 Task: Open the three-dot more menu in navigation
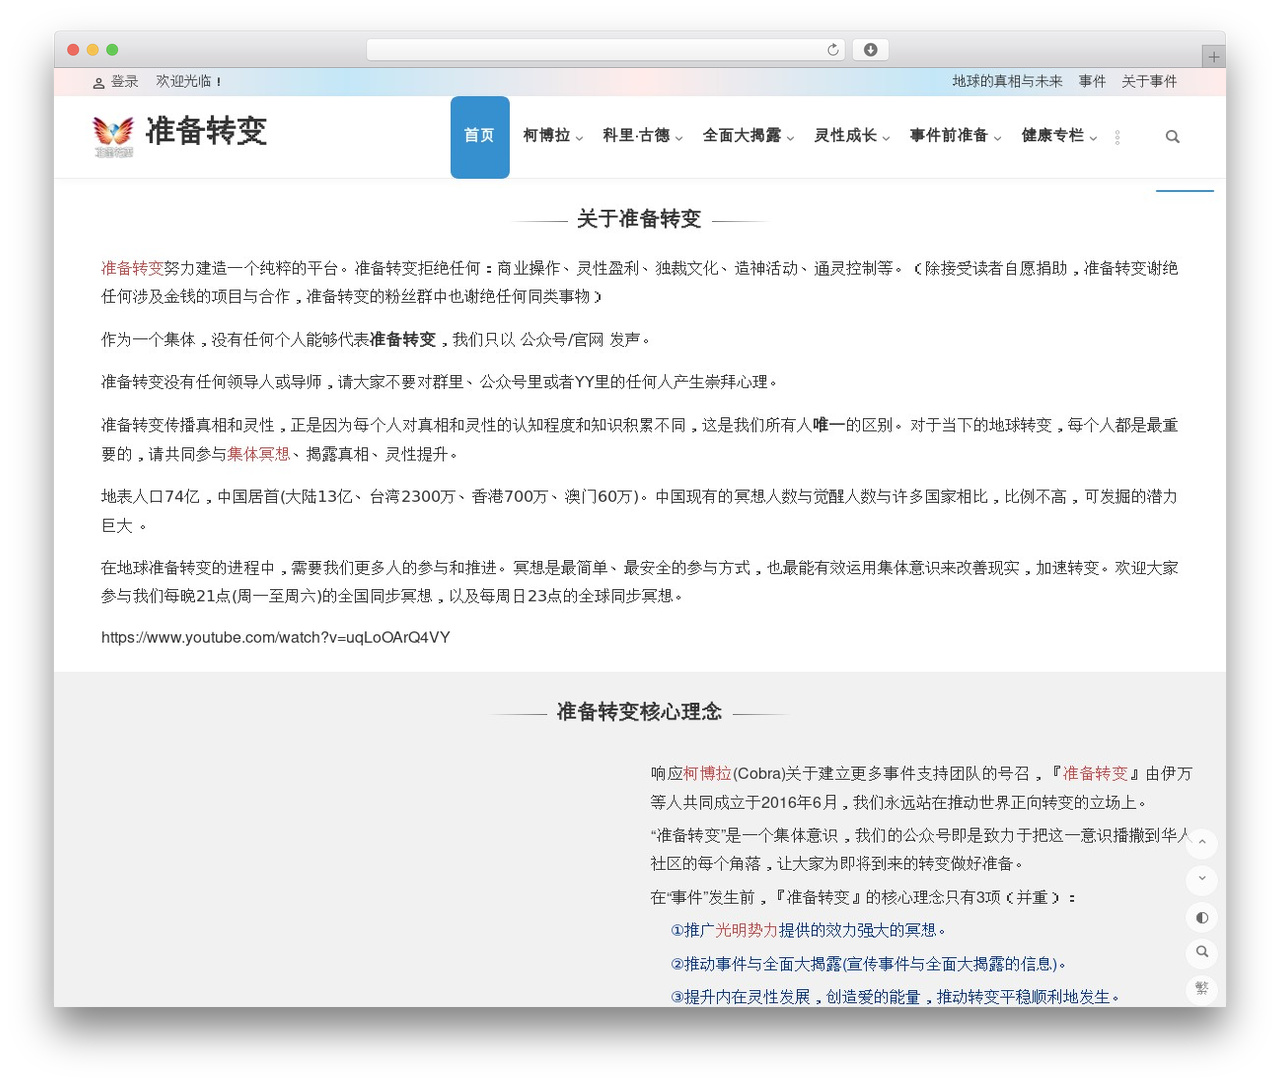pos(1117,137)
